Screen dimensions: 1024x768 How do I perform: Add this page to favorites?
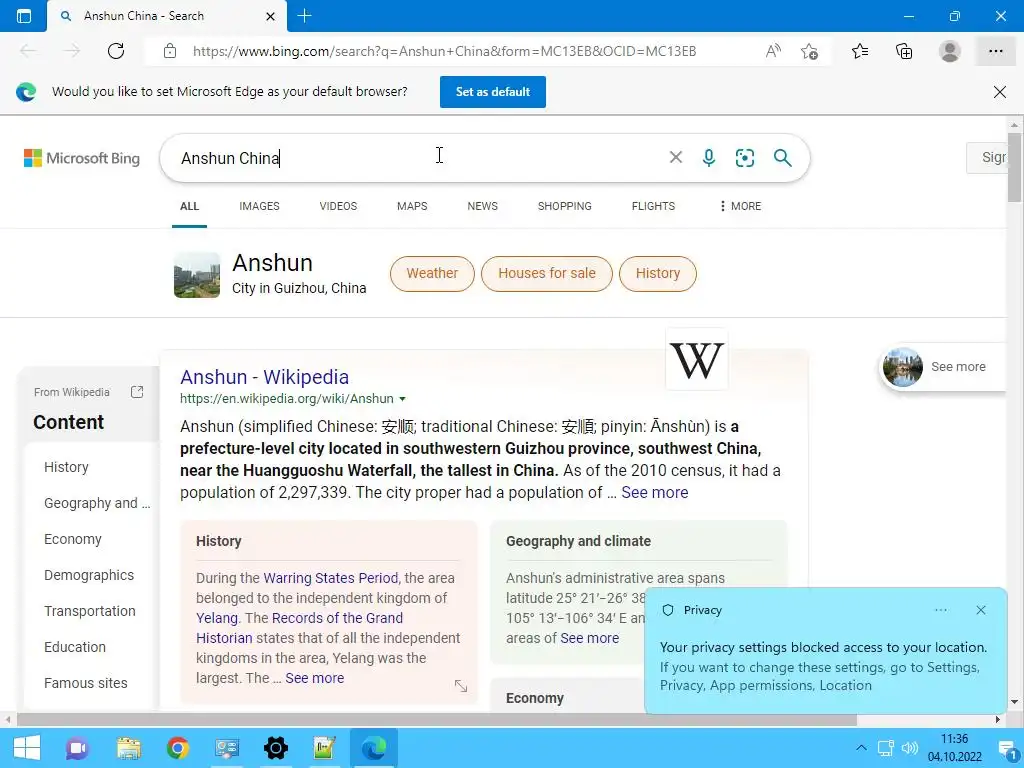(810, 51)
